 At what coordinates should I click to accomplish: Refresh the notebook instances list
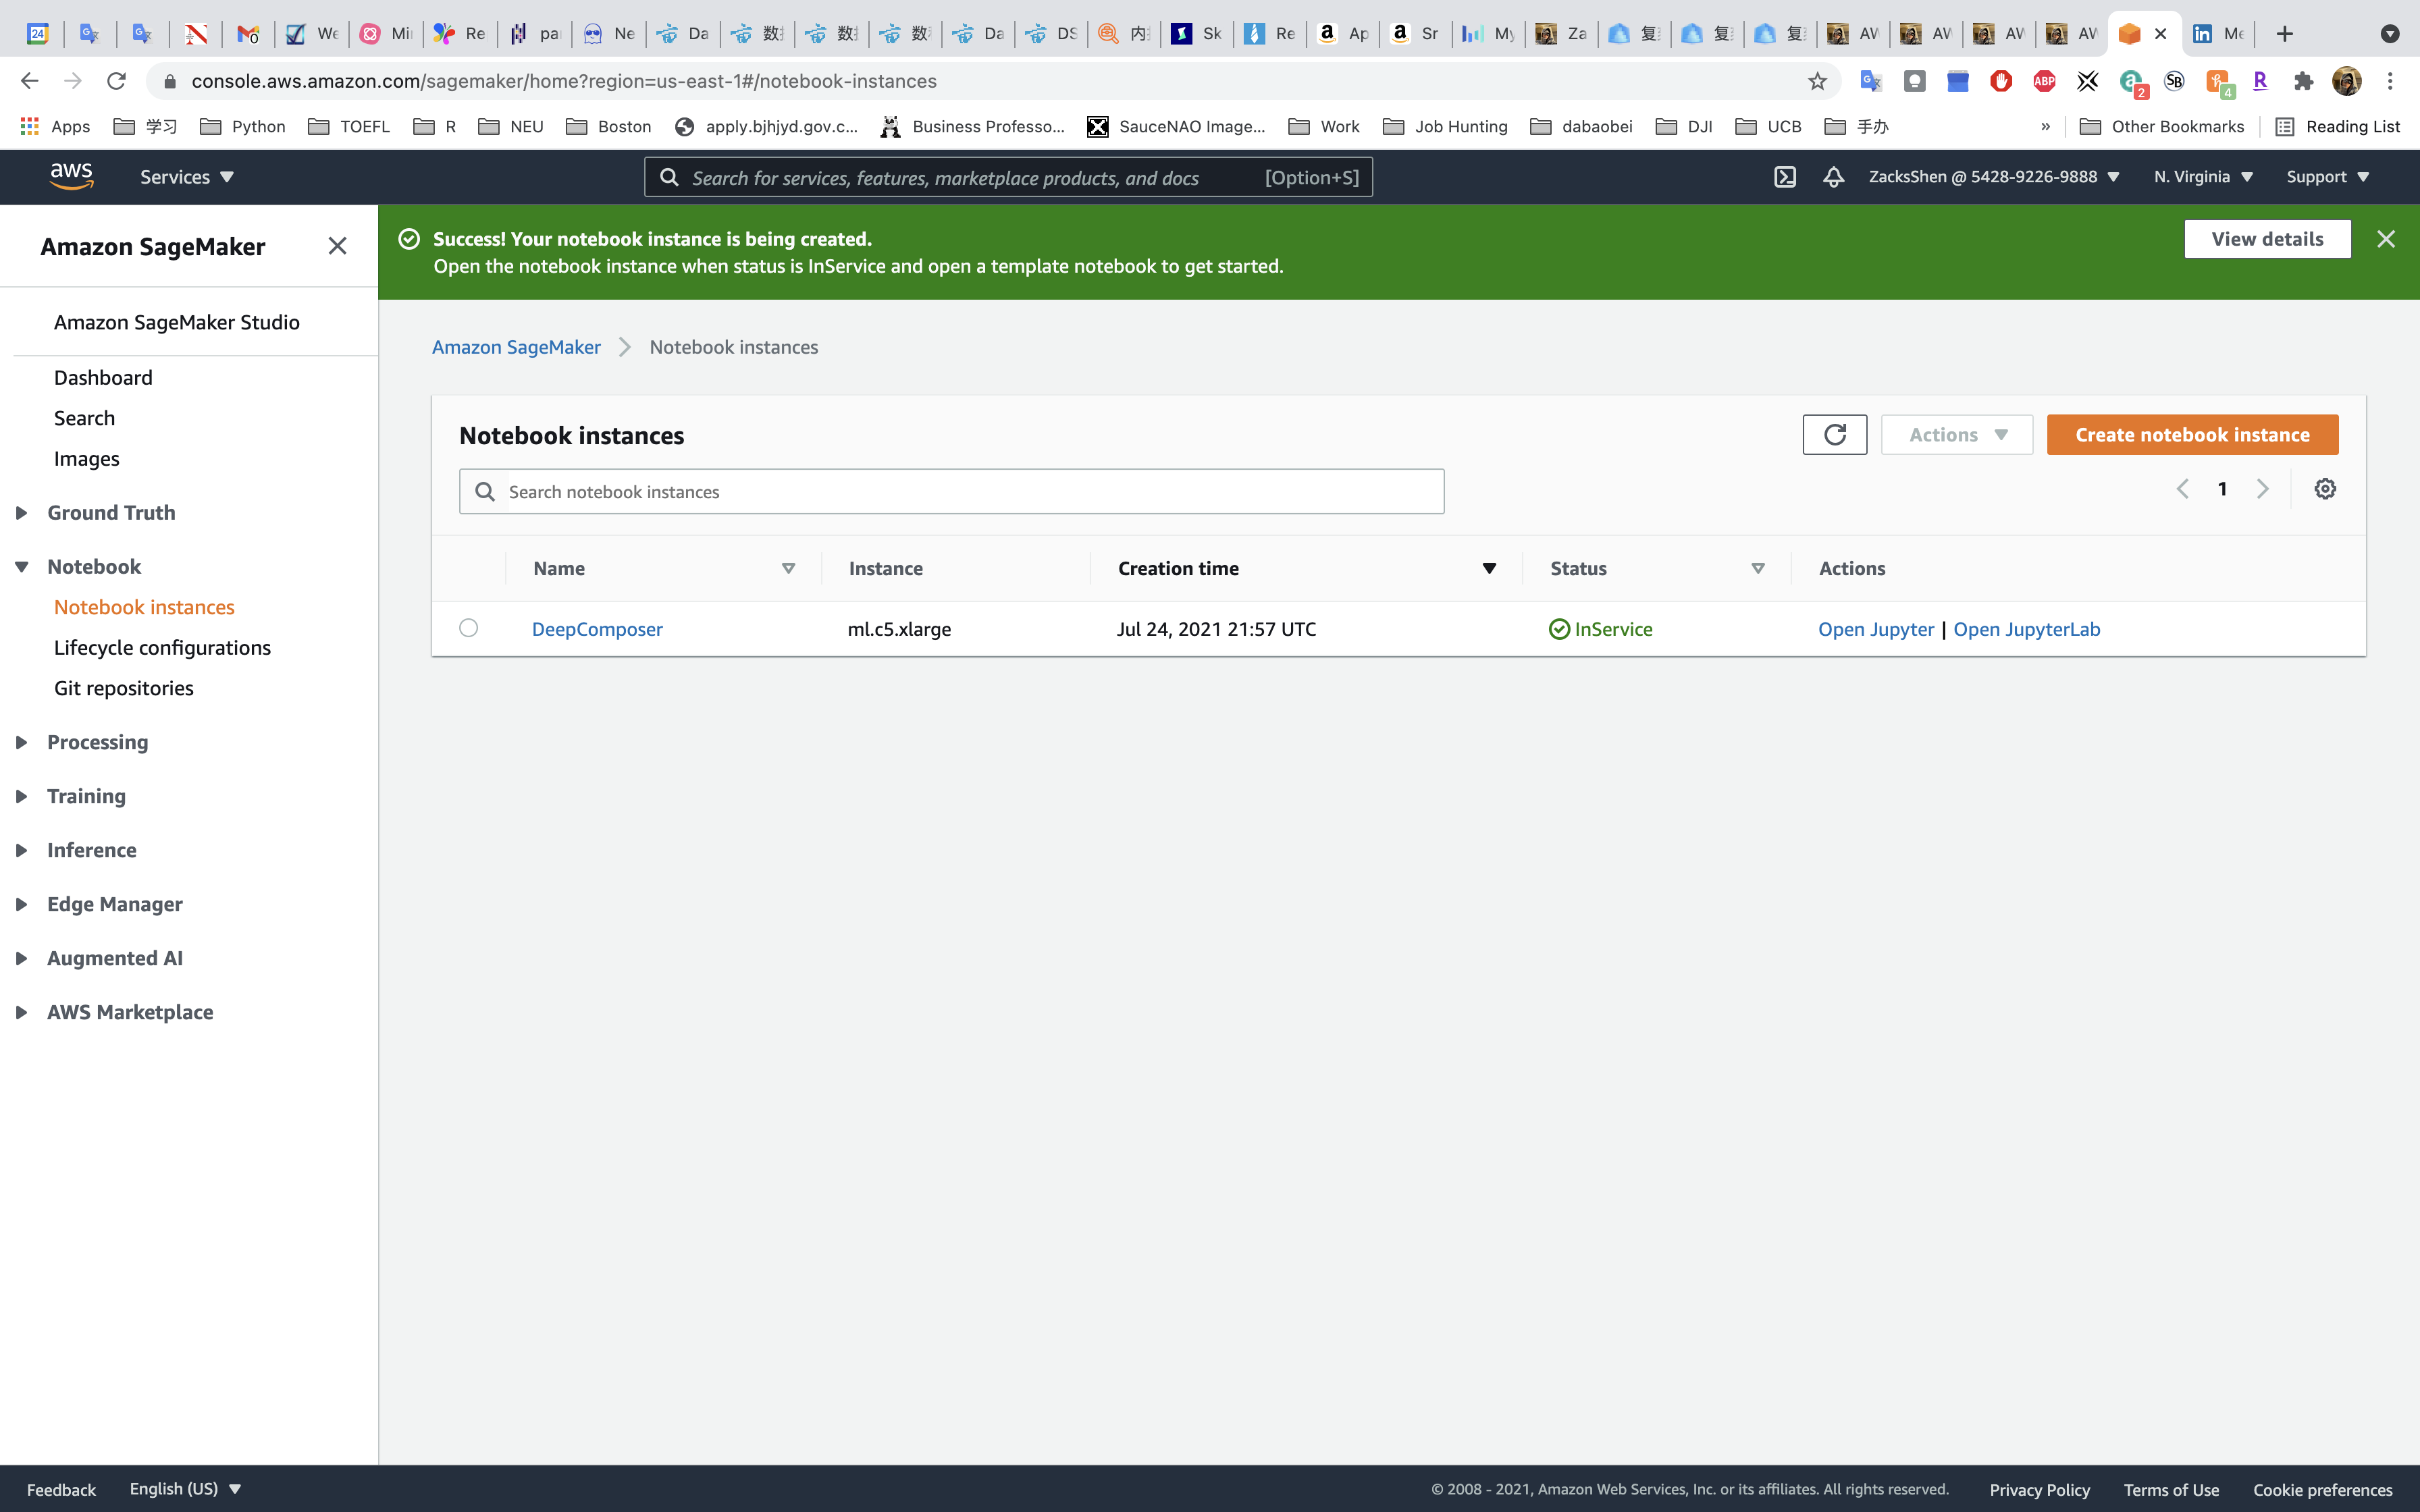(x=1834, y=435)
